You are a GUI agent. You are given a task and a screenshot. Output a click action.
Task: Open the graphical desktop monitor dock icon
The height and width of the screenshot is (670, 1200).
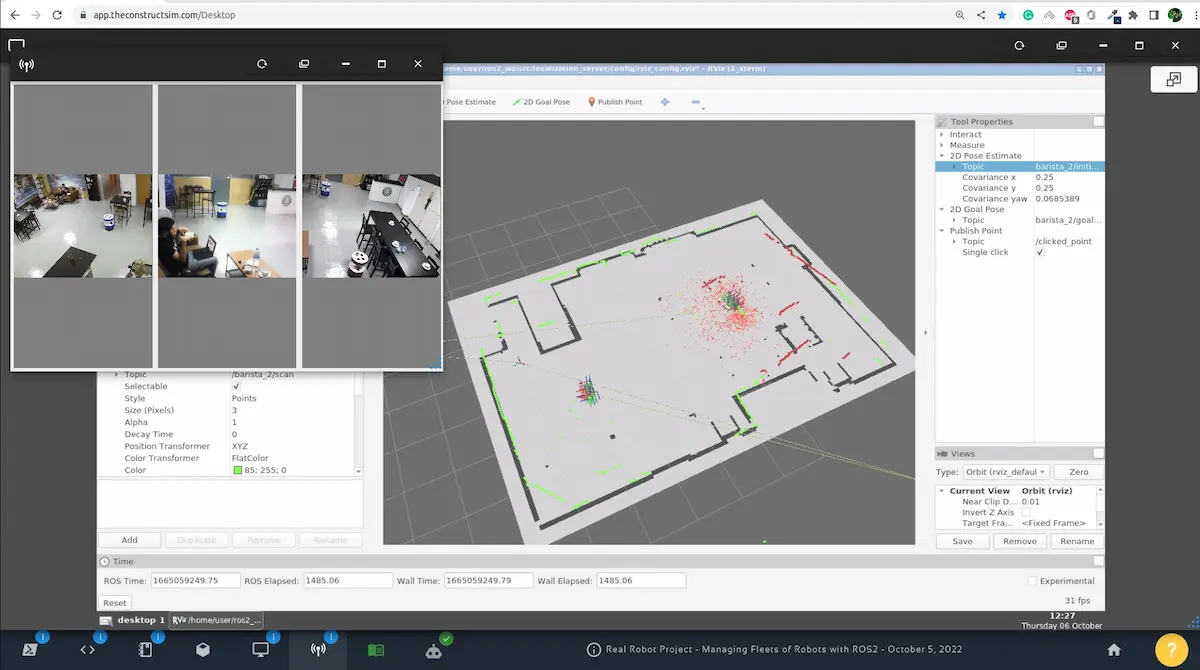pyautogui.click(x=260, y=649)
